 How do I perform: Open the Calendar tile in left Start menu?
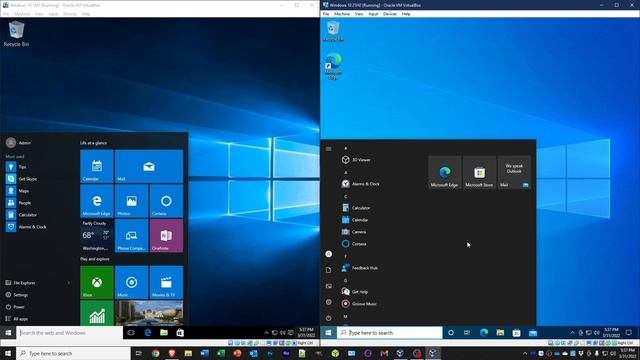click(97, 166)
